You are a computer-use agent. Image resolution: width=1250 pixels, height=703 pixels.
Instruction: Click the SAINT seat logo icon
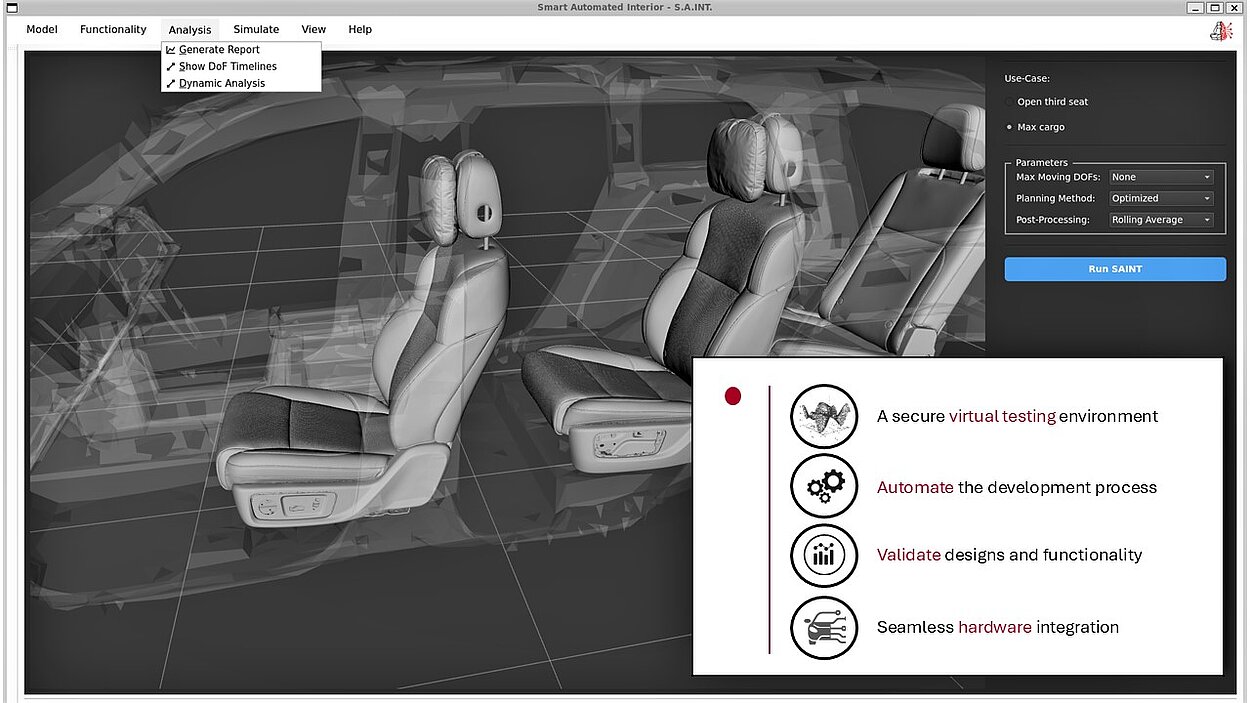click(x=1220, y=31)
